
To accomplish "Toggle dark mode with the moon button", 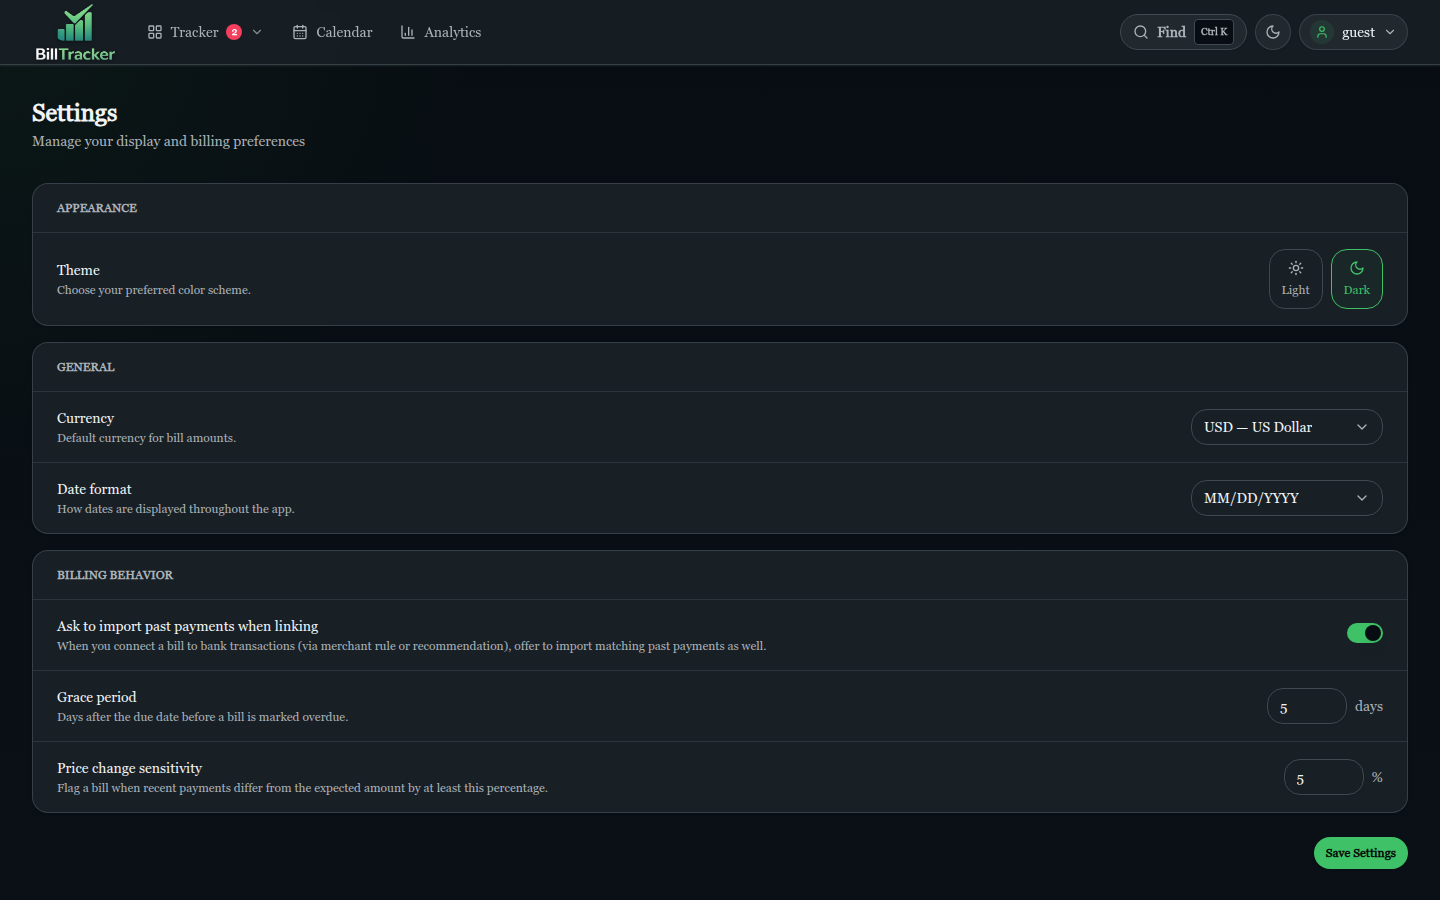I will pos(1273,32).
